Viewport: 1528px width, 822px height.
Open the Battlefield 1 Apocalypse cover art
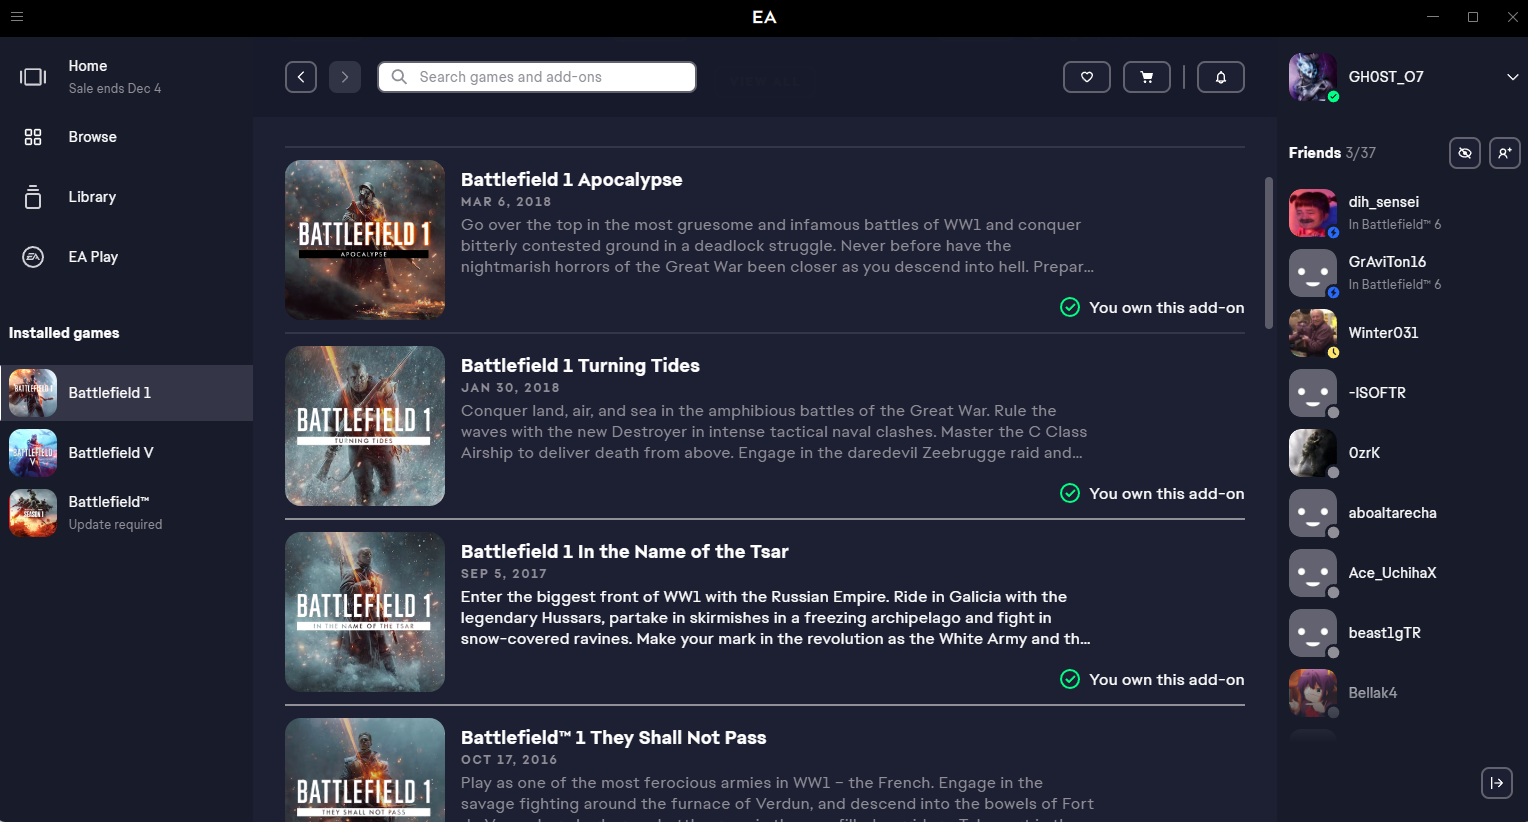click(x=365, y=240)
